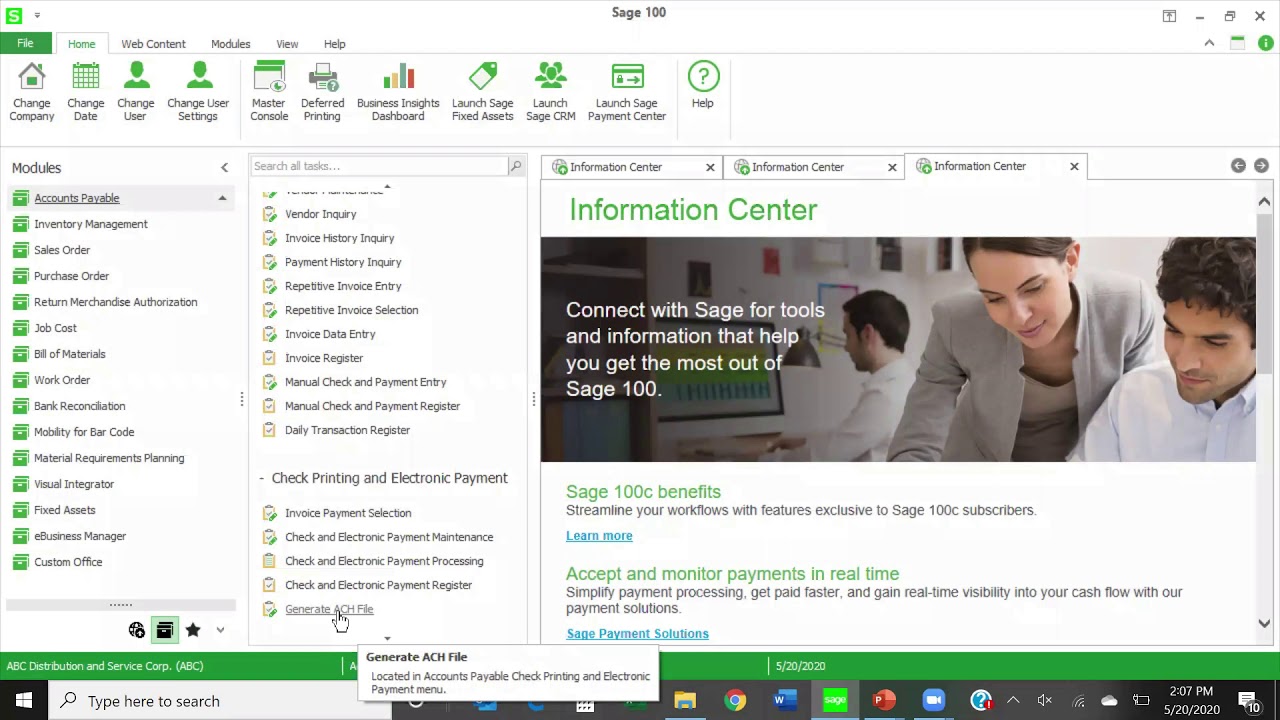The image size is (1280, 720).
Task: Close the second Information Center tab
Action: (892, 167)
